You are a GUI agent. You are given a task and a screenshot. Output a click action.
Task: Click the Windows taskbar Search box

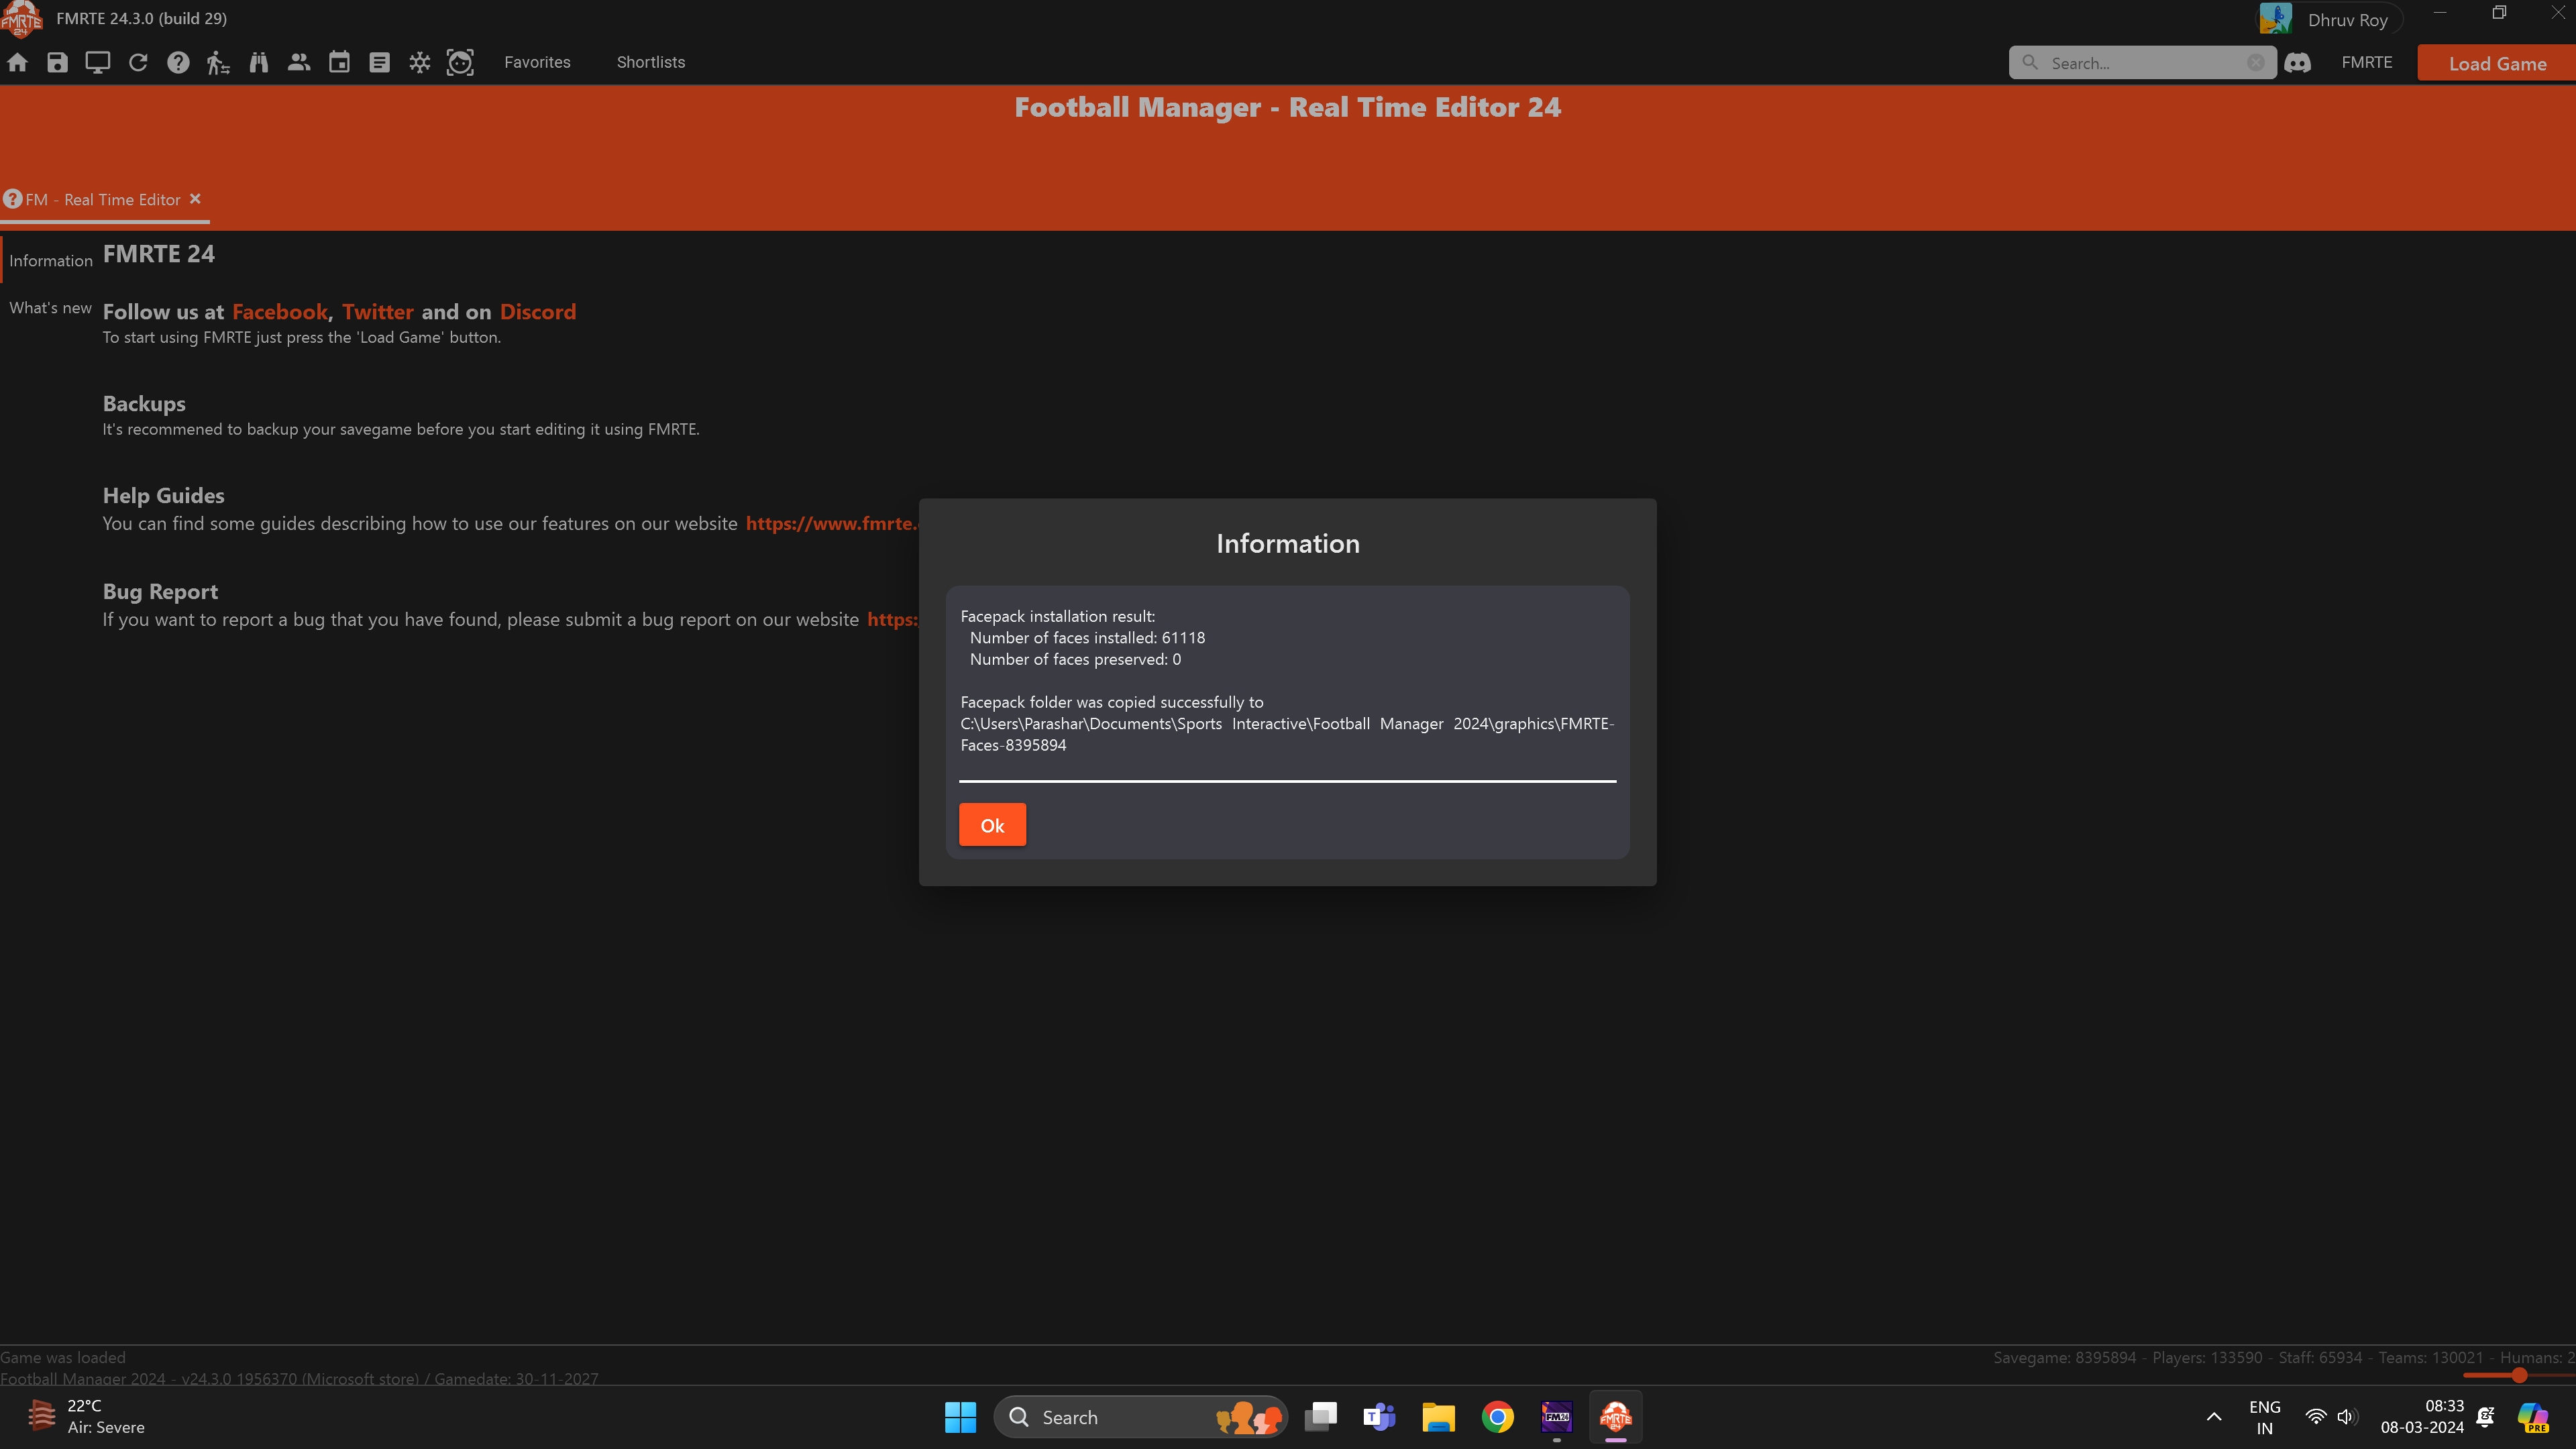pos(1141,1417)
